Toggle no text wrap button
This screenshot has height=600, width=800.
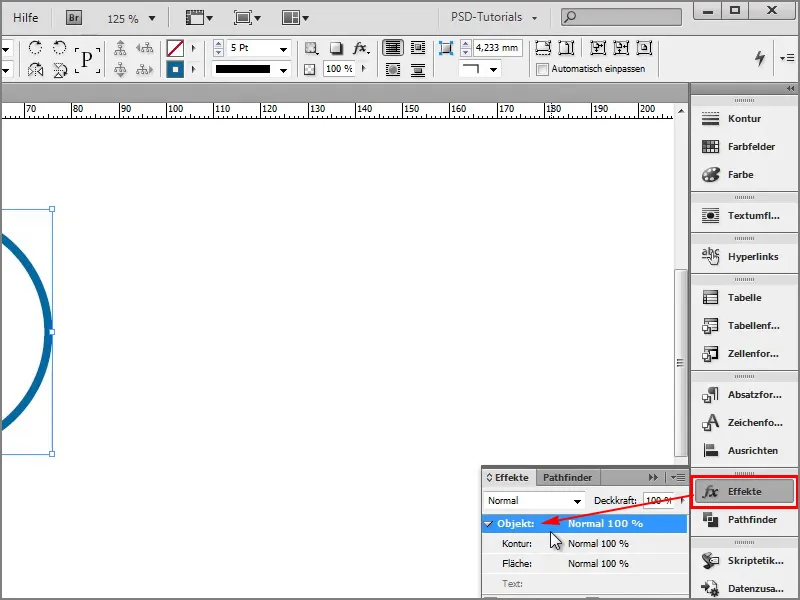393,48
